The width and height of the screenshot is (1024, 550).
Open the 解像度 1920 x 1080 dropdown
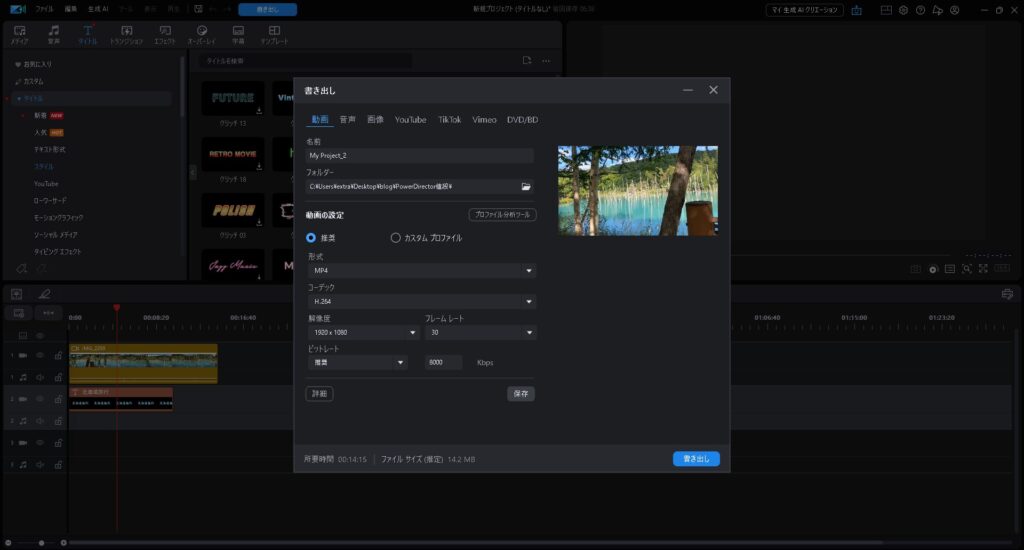click(363, 333)
